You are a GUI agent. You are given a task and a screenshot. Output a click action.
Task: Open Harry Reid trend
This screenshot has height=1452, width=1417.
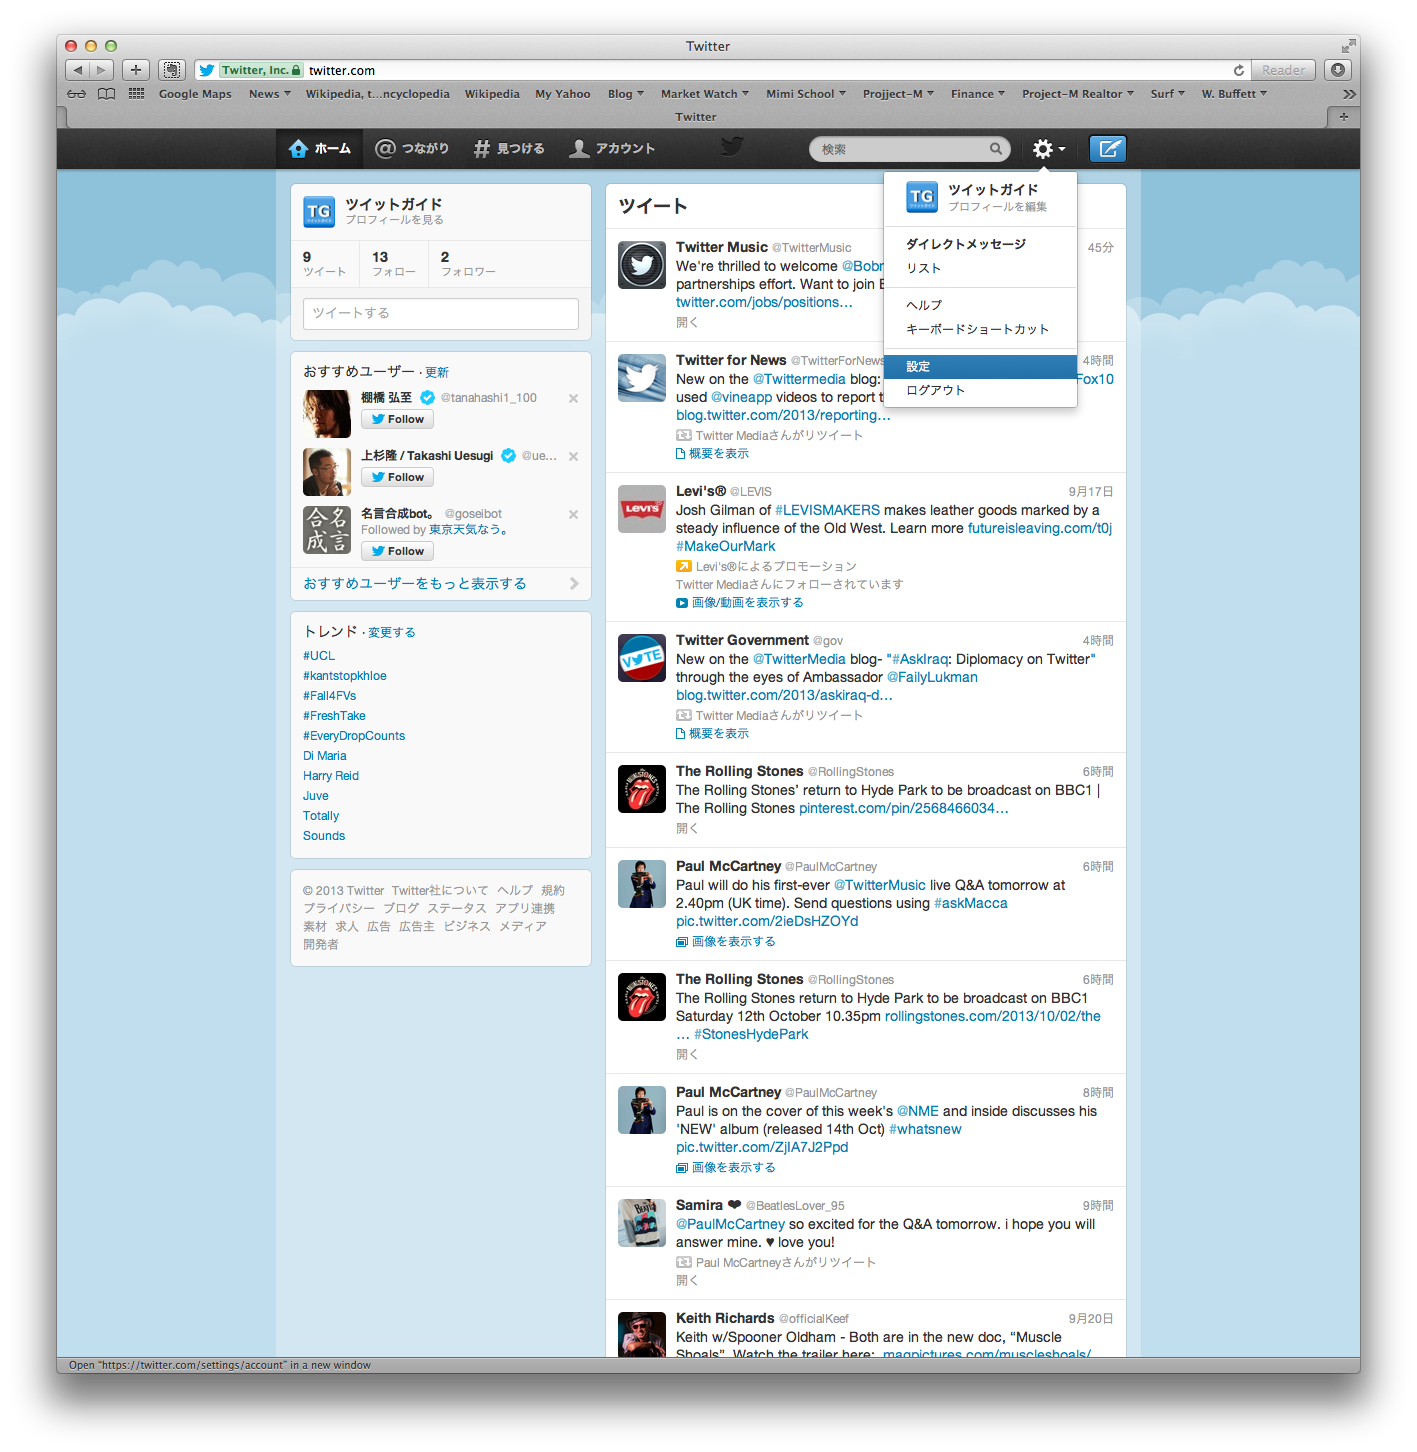click(331, 776)
